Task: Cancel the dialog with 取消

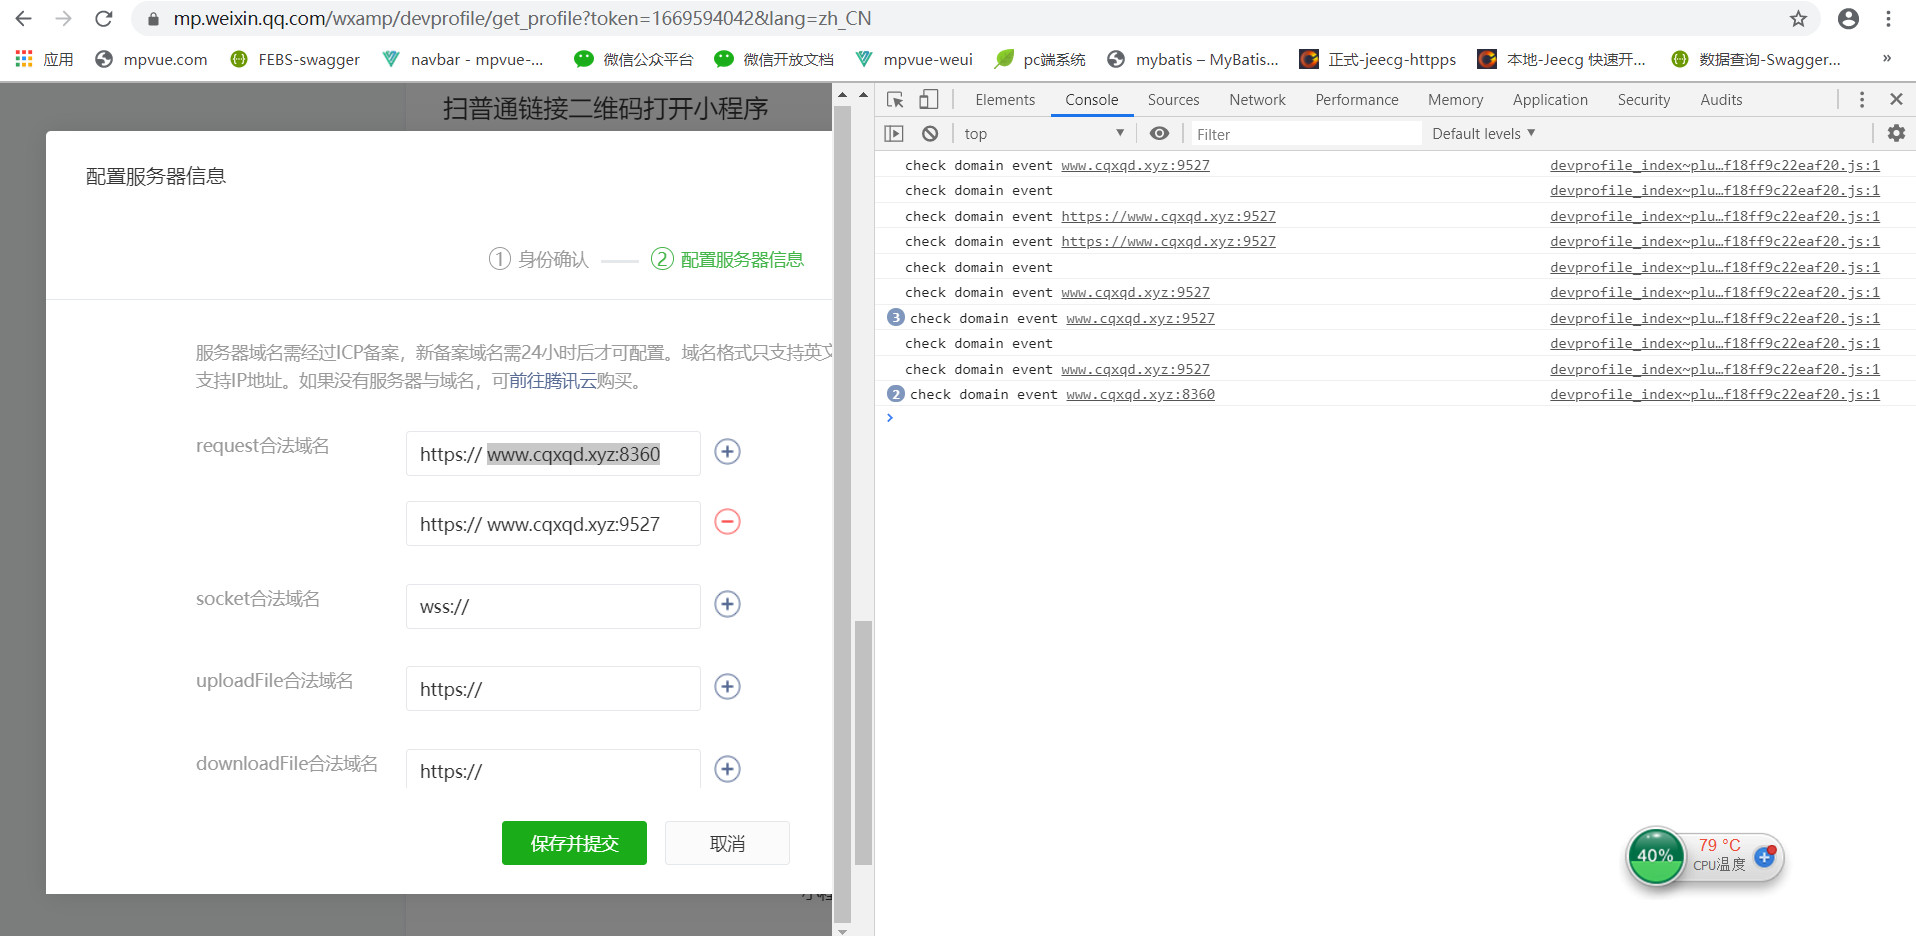Action: 727,843
